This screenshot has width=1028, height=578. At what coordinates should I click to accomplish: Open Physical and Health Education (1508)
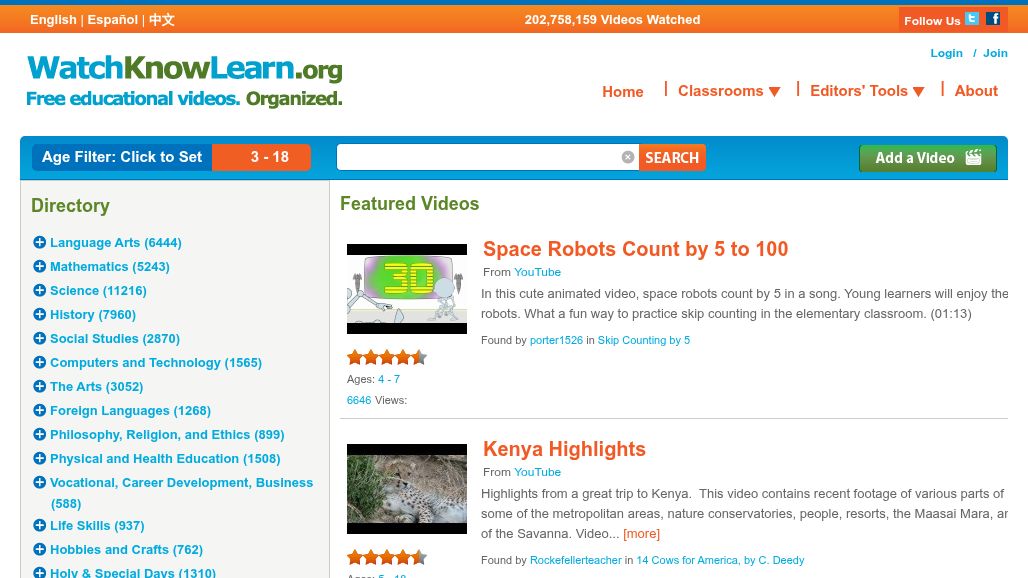(165, 459)
